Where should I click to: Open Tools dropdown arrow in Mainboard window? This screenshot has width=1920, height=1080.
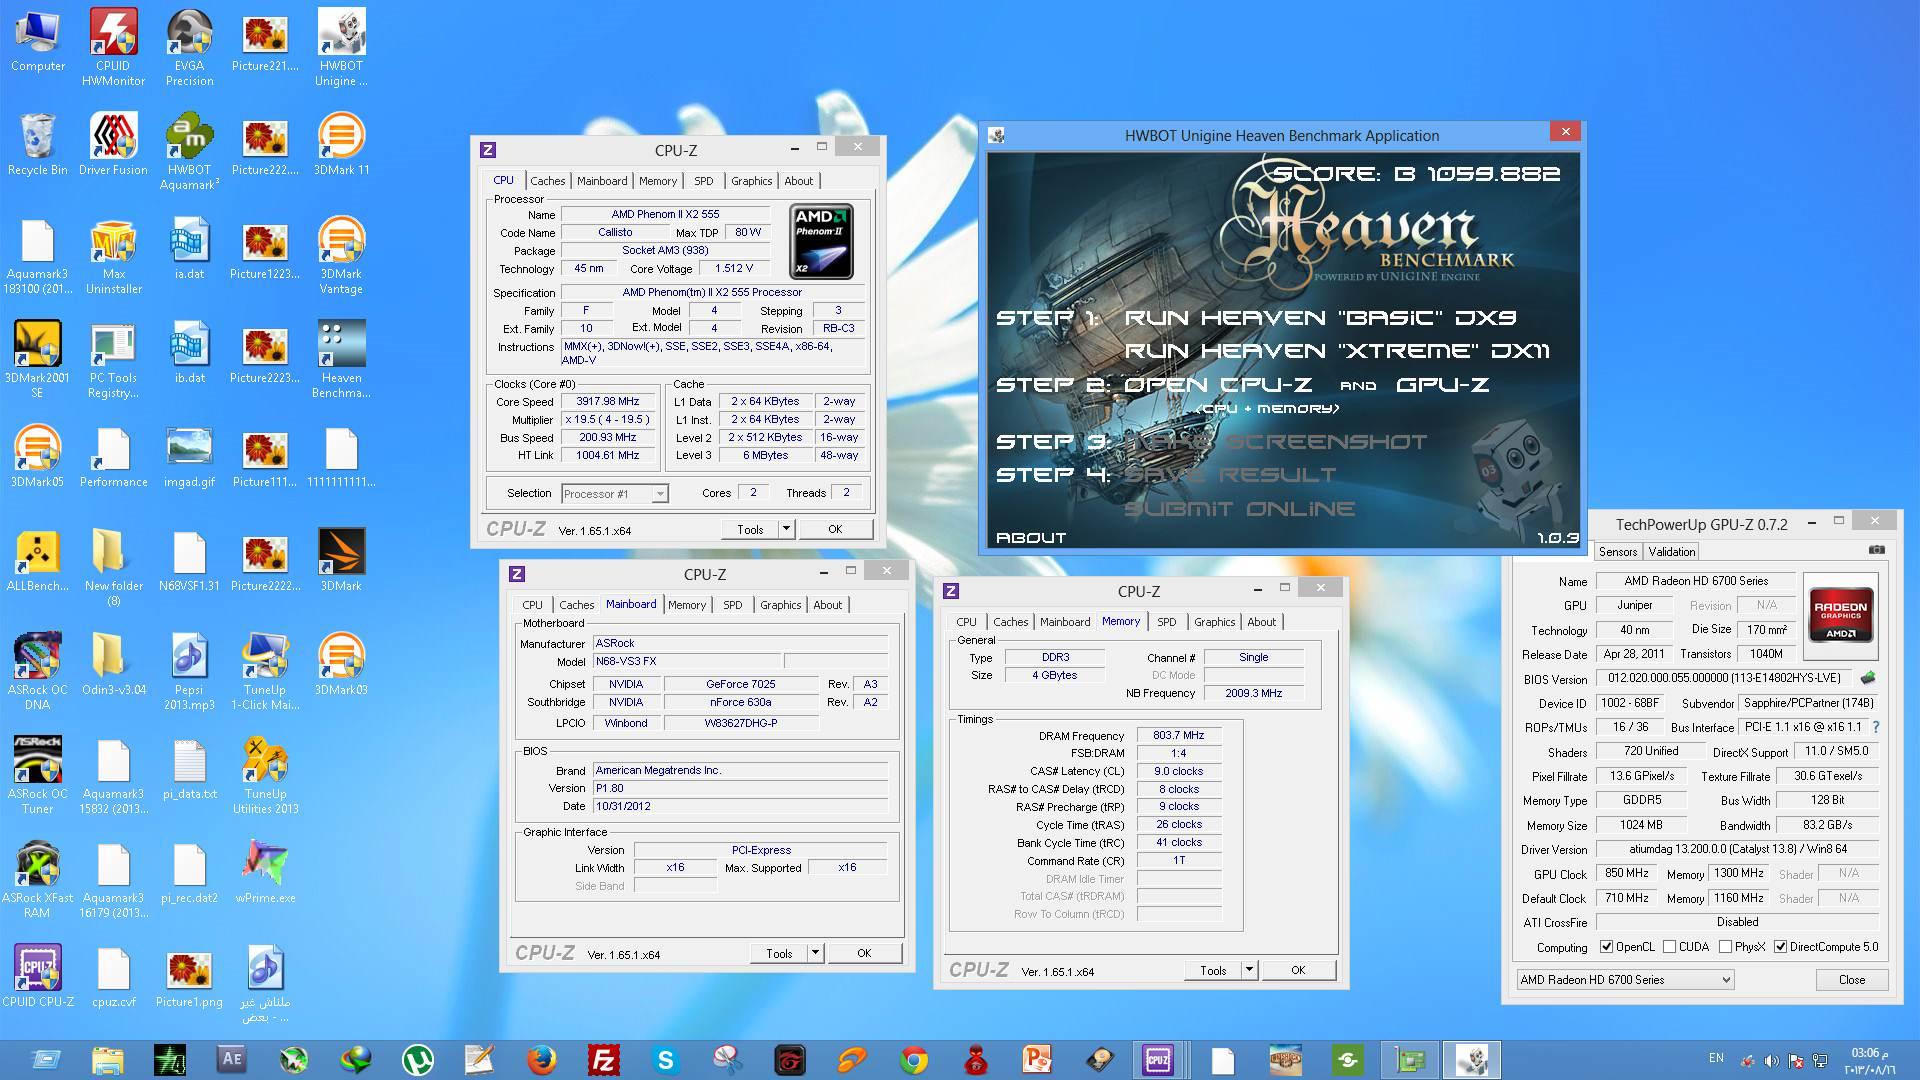pyautogui.click(x=815, y=953)
